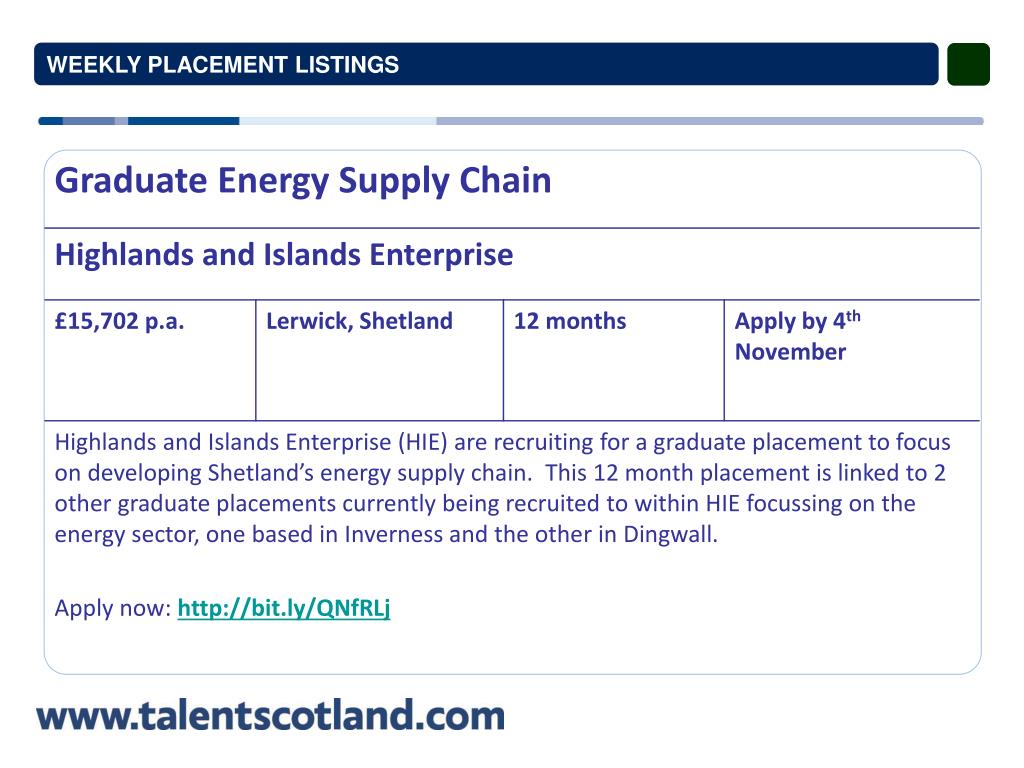Screen dimensions: 1024x768
Task: Select the Weekly Placement Listings header bar
Action: [x=486, y=64]
